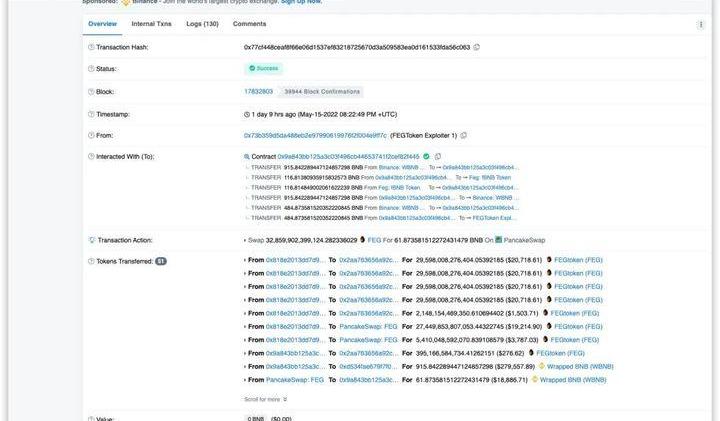Open the Logs (130) tab
The height and width of the screenshot is (421, 720).
pos(202,24)
